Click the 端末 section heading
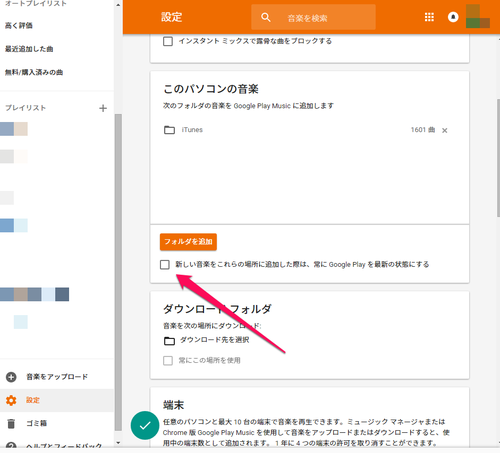 174,405
